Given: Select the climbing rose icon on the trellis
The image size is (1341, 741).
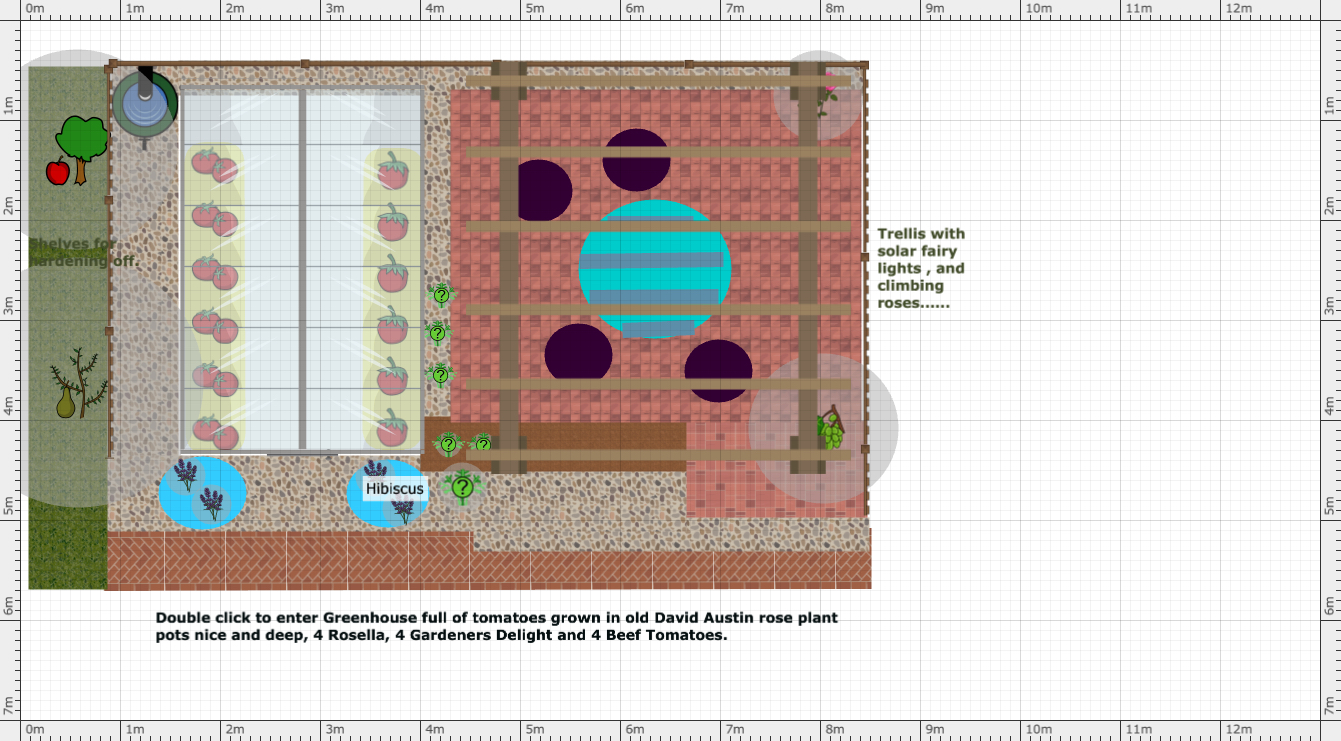Looking at the screenshot, I should (828, 92).
